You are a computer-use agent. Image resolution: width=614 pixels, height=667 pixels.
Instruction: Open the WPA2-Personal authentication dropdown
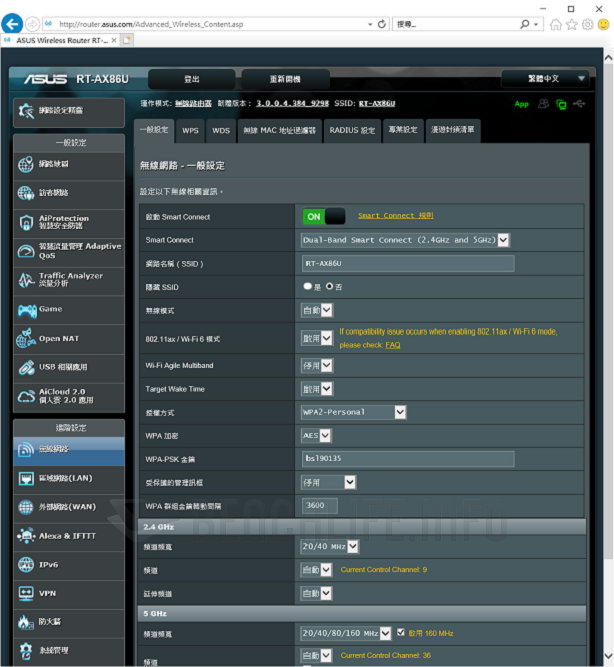(x=353, y=412)
